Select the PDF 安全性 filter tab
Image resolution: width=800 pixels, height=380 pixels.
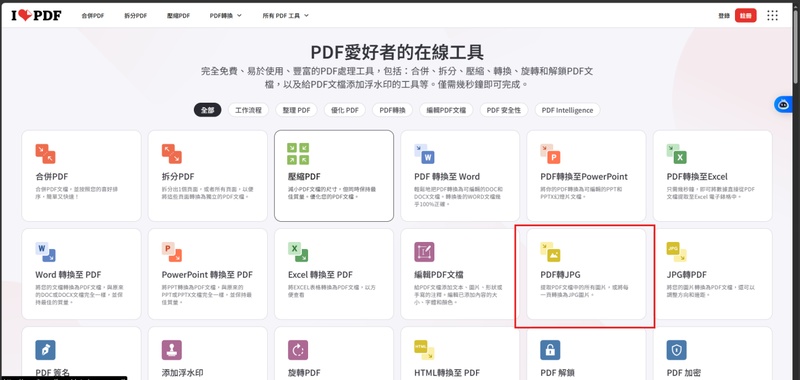(504, 110)
